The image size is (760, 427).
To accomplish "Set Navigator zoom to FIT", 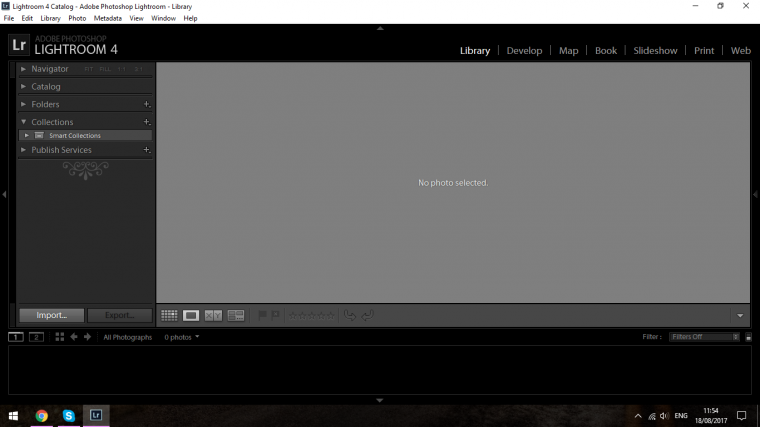I will coord(88,69).
